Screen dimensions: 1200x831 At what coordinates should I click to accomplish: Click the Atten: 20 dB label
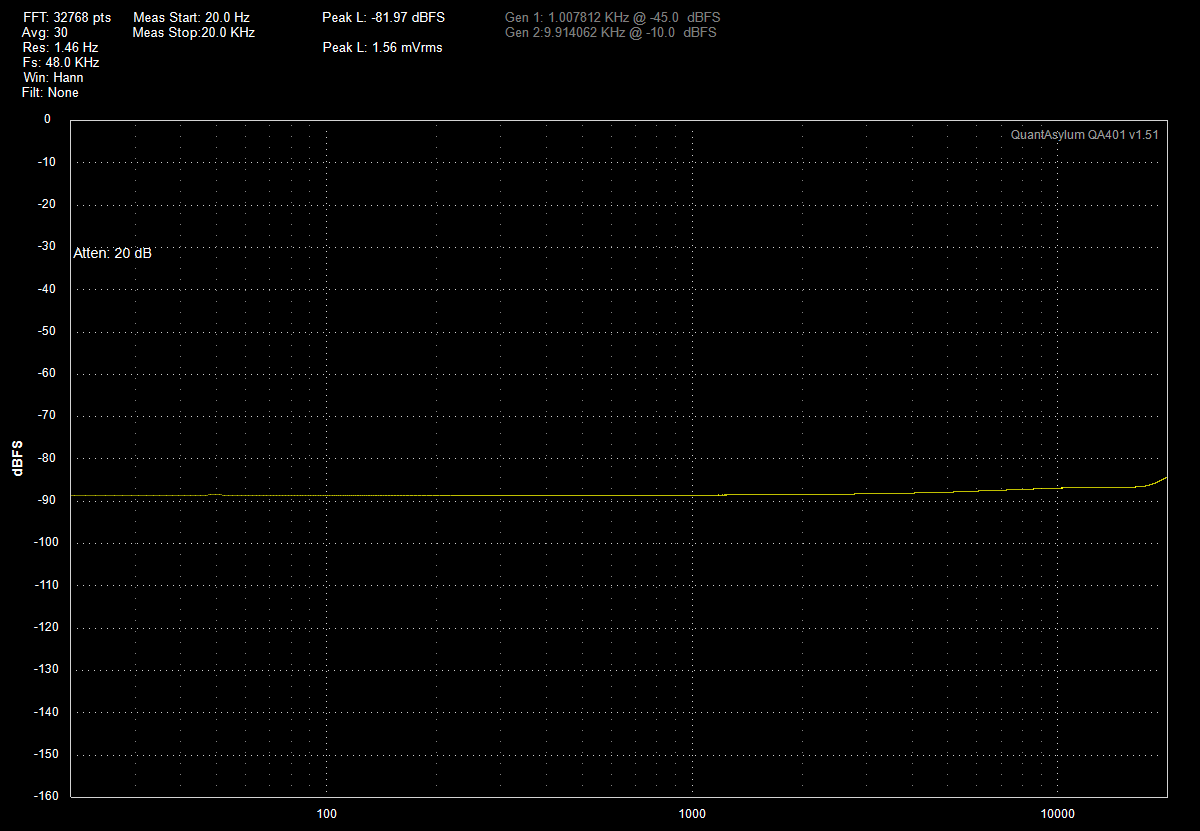[x=113, y=253]
